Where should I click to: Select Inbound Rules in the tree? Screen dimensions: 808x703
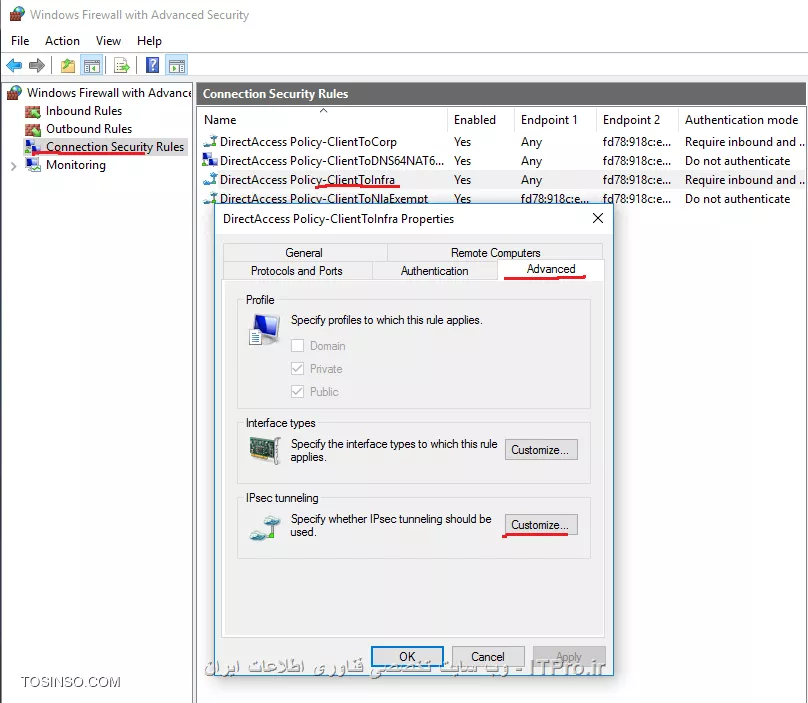[x=84, y=111]
